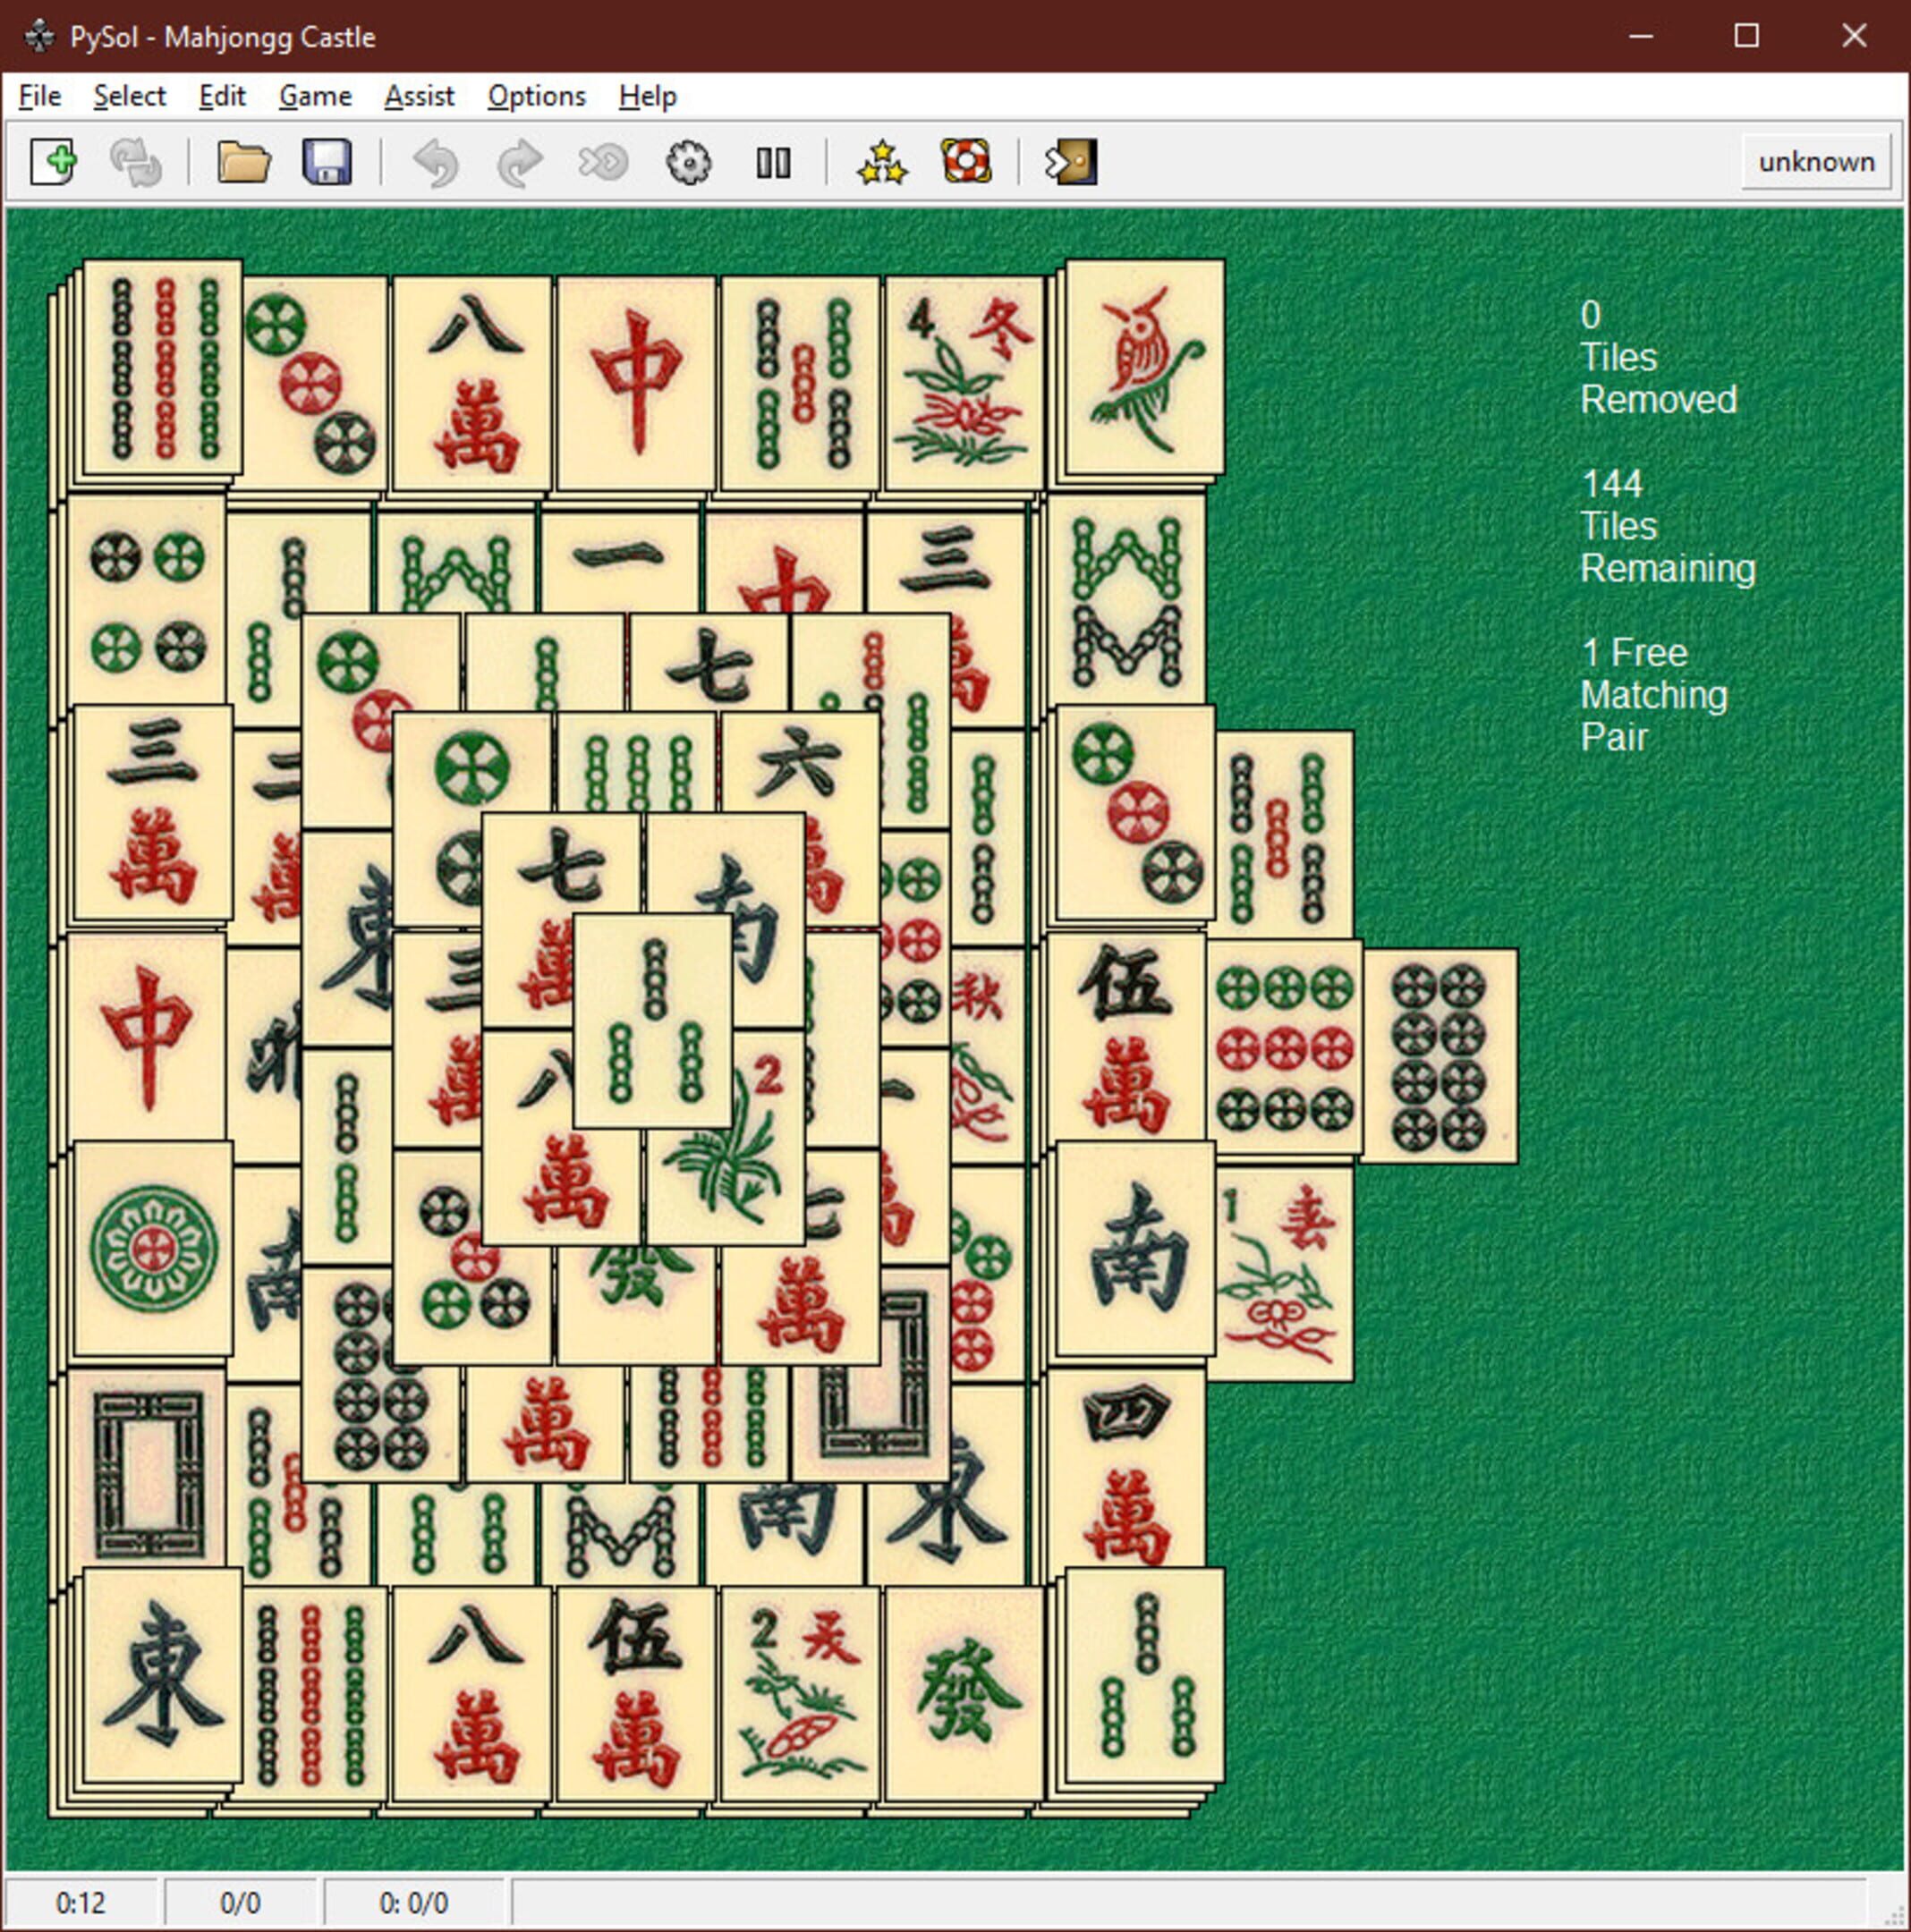Open the Select menu
Screen dimensions: 1911x1932
point(129,96)
